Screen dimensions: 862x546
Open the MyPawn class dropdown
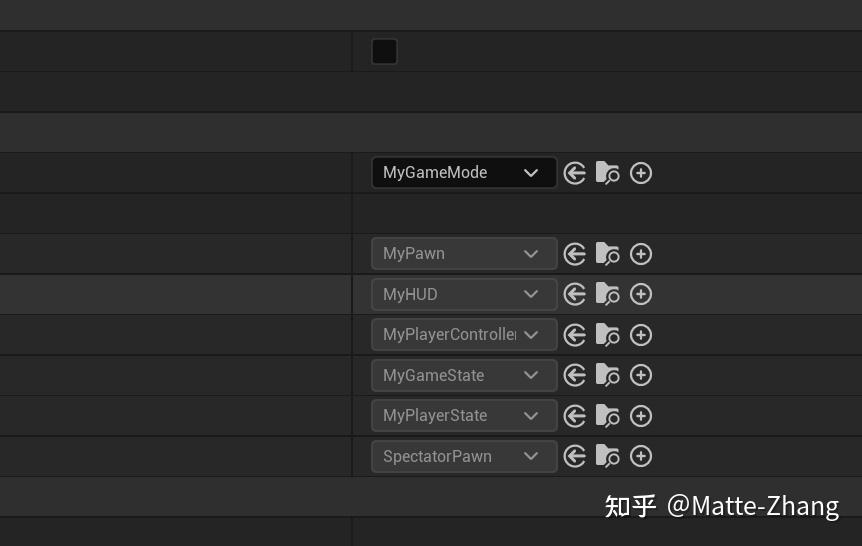click(x=463, y=254)
